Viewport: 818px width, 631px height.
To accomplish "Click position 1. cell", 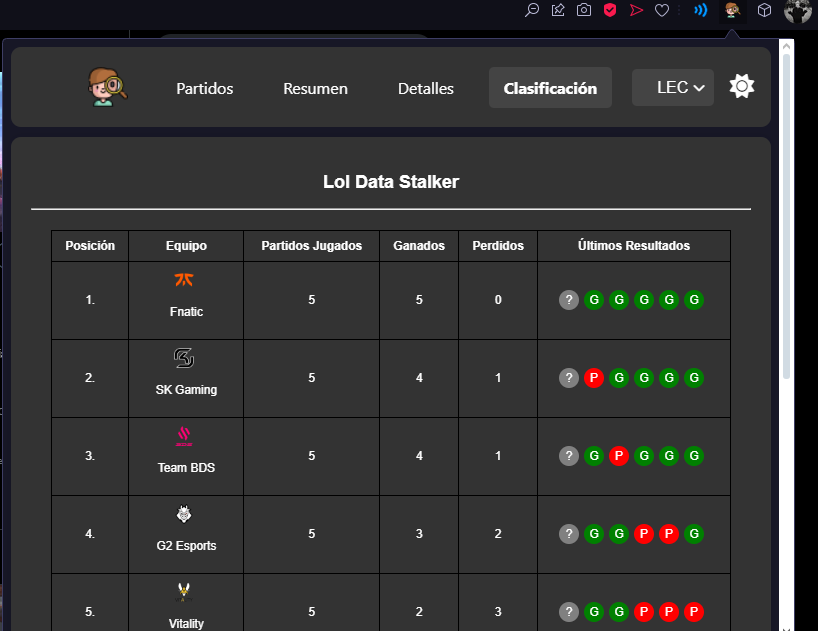I will 90,300.
